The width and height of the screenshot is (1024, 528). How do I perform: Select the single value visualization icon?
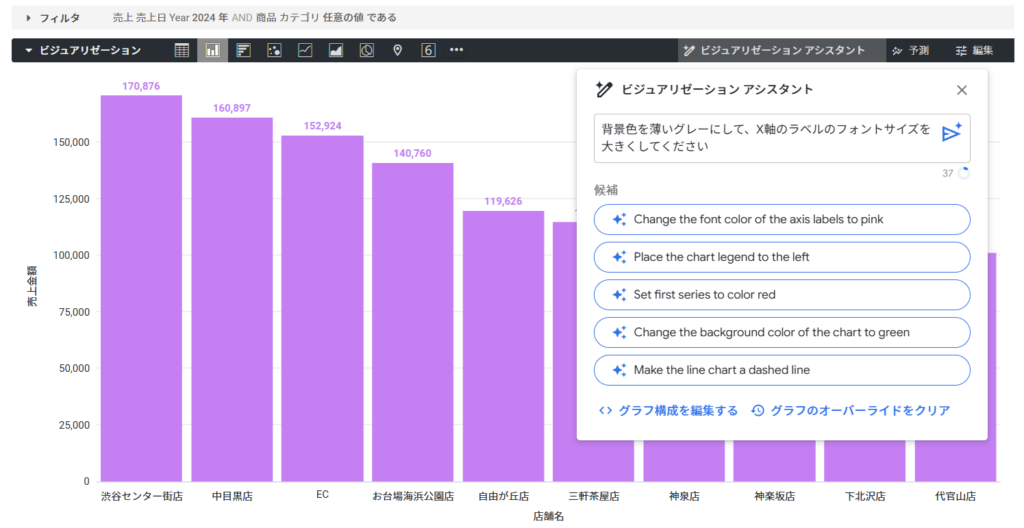click(428, 50)
